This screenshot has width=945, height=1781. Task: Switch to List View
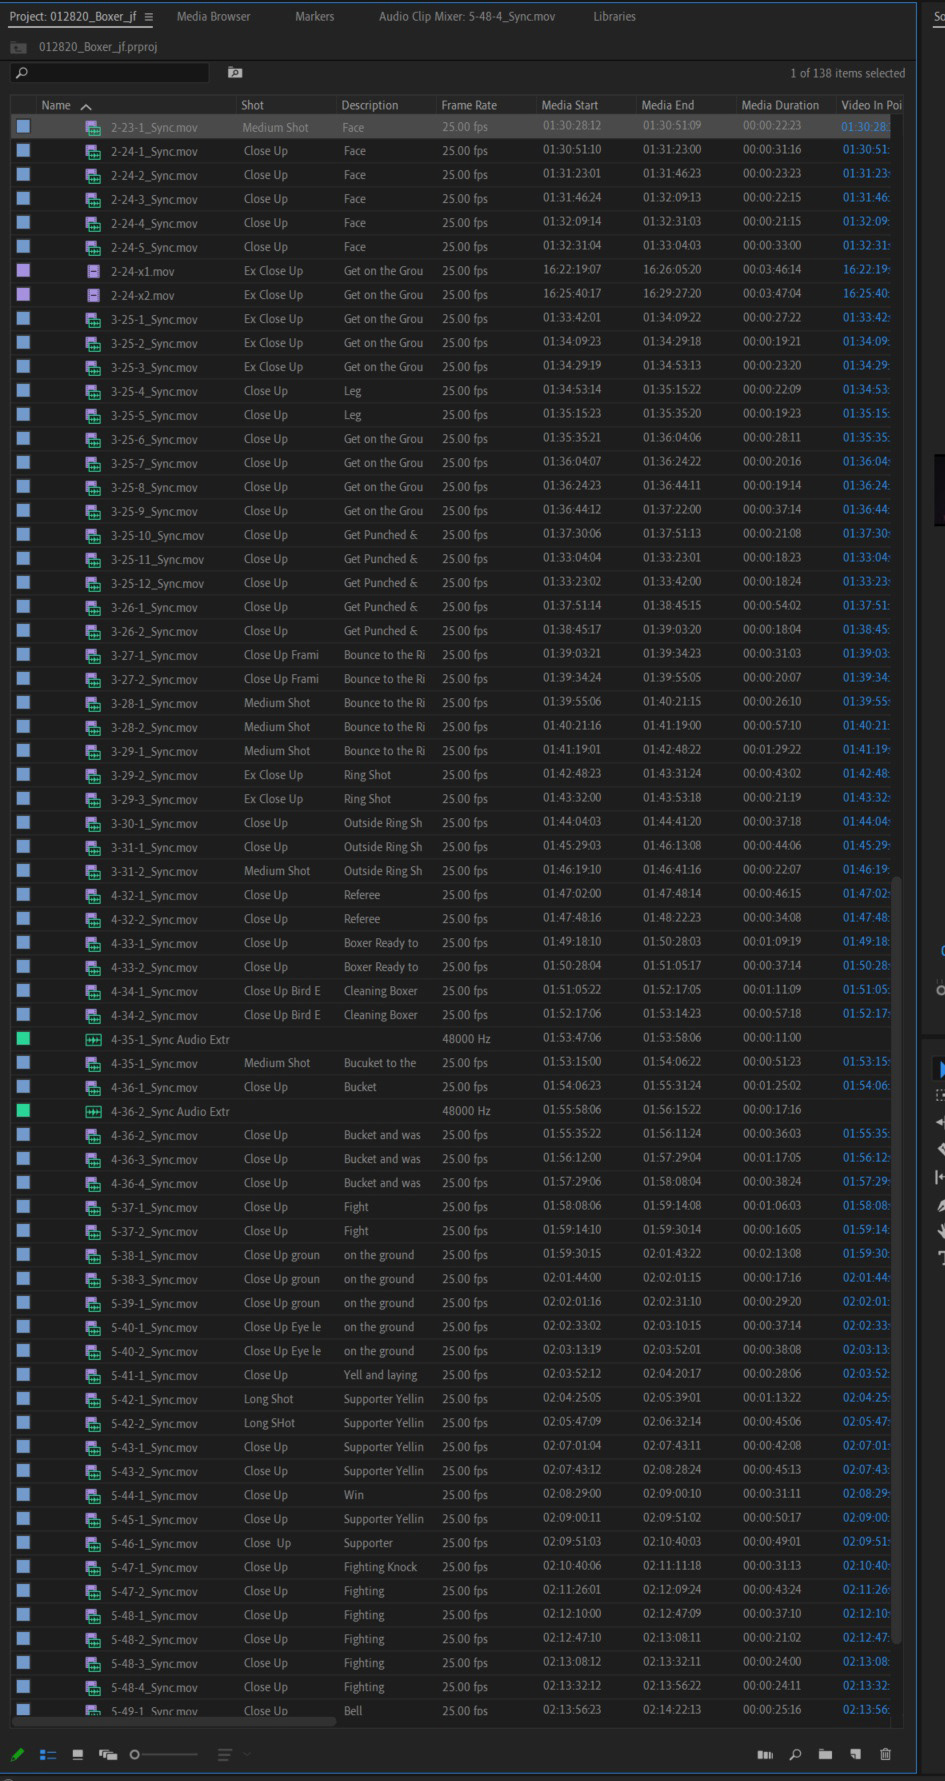[x=47, y=1754]
